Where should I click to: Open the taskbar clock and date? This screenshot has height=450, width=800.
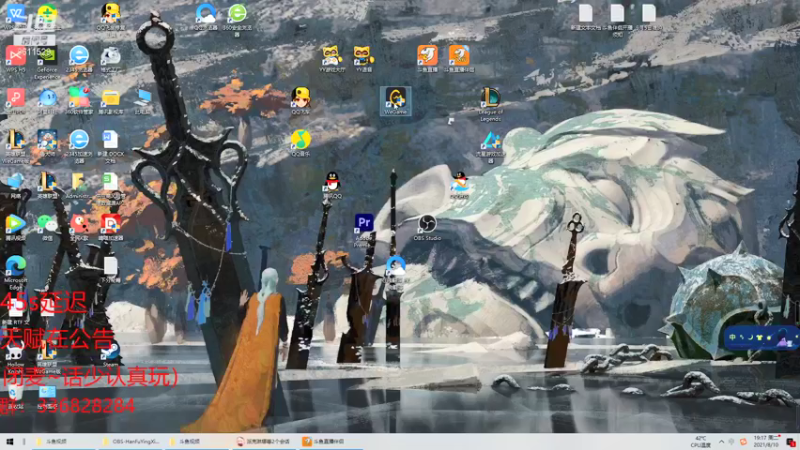pyautogui.click(x=766, y=441)
